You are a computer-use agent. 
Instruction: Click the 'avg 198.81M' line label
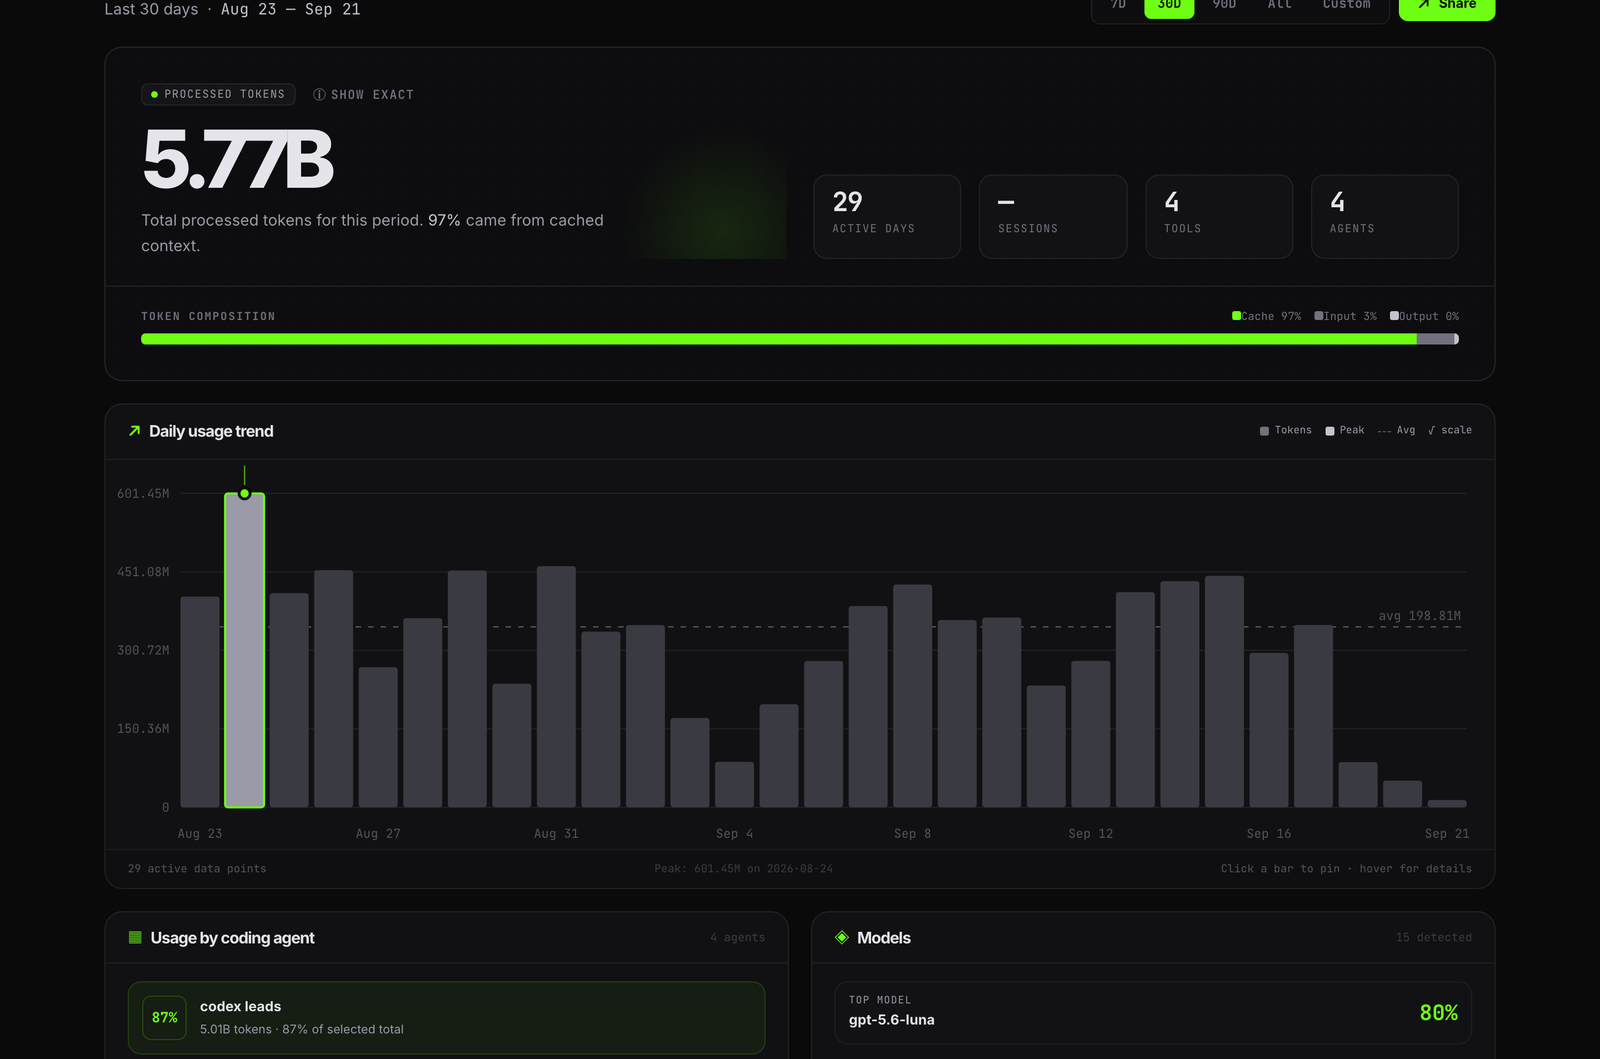(x=1419, y=616)
